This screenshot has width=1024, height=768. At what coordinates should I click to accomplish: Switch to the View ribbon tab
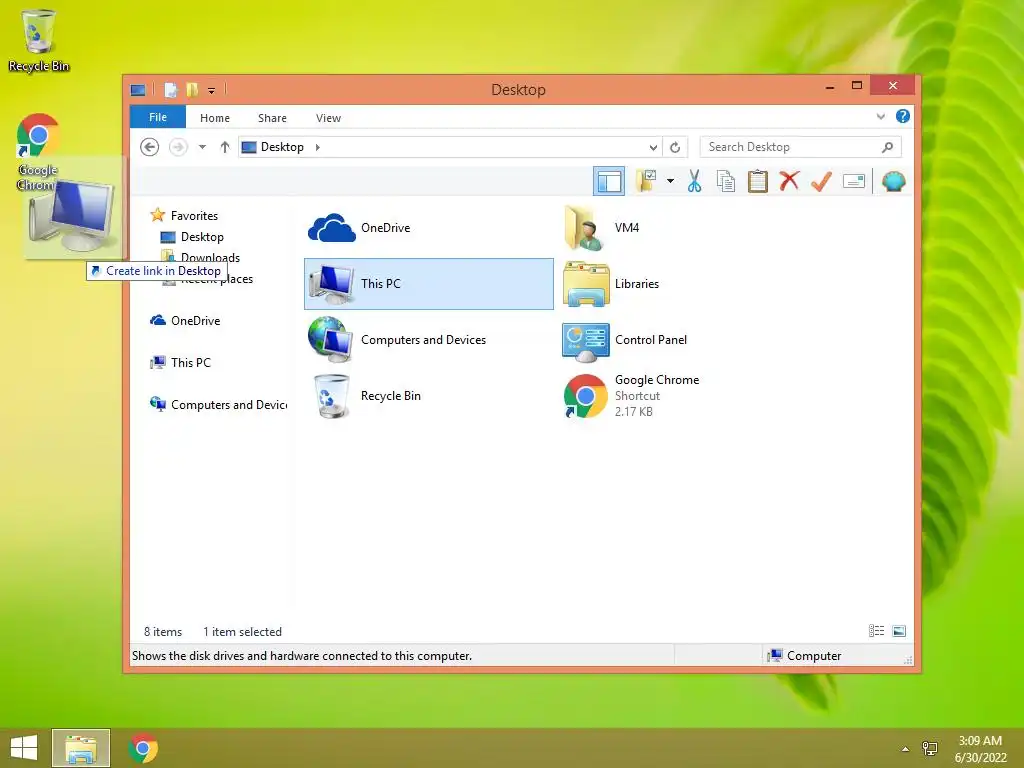pyautogui.click(x=328, y=118)
